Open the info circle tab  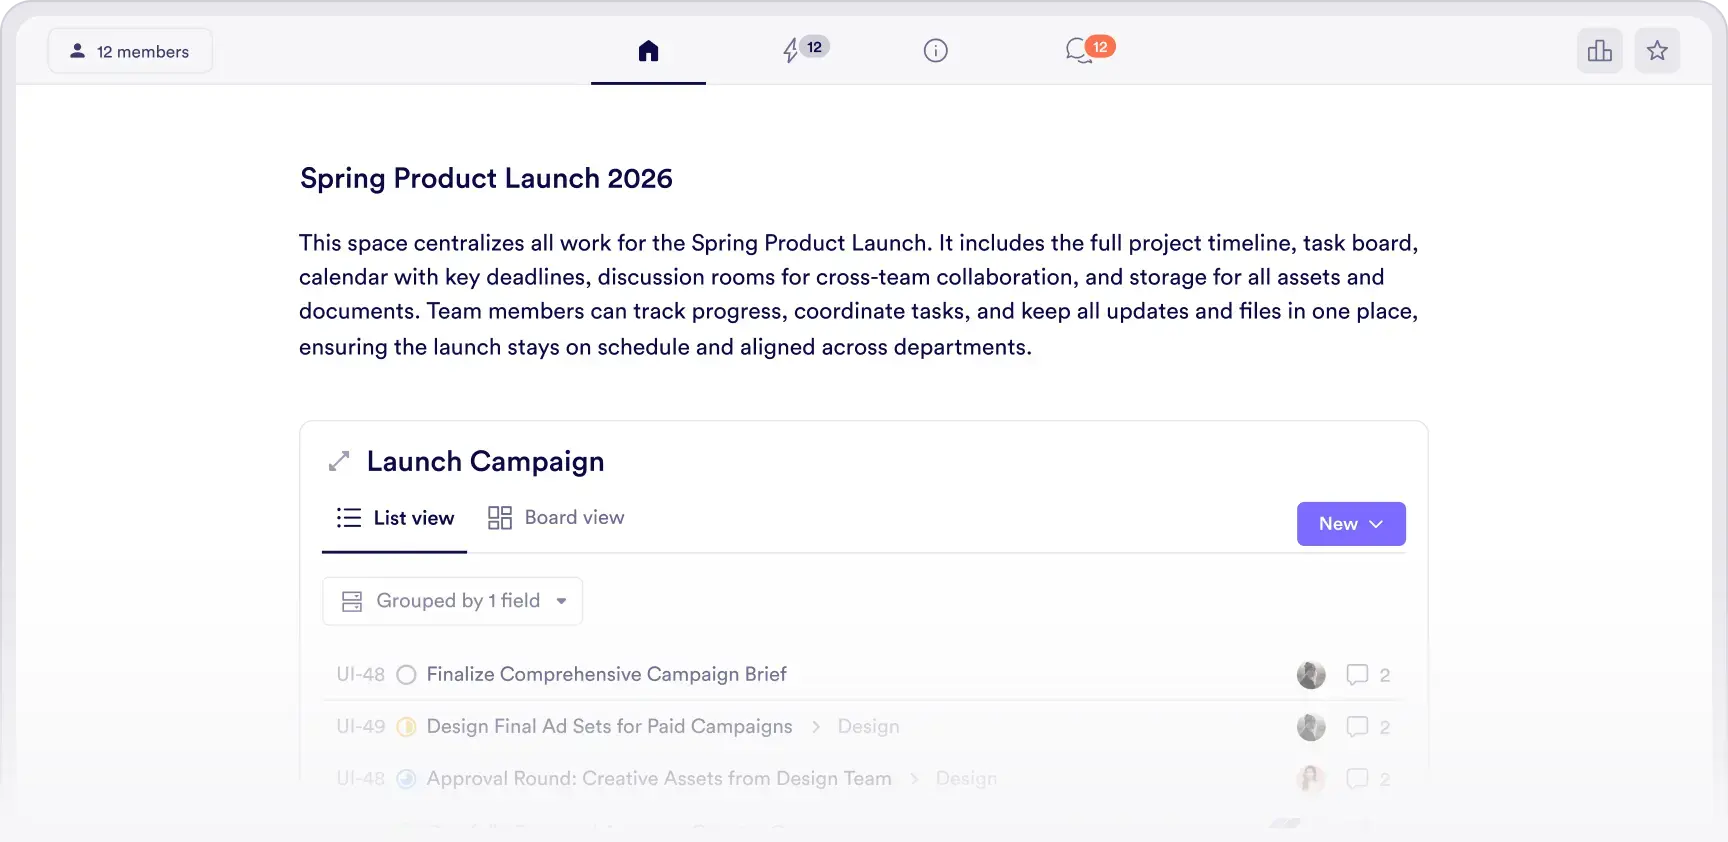point(935,50)
